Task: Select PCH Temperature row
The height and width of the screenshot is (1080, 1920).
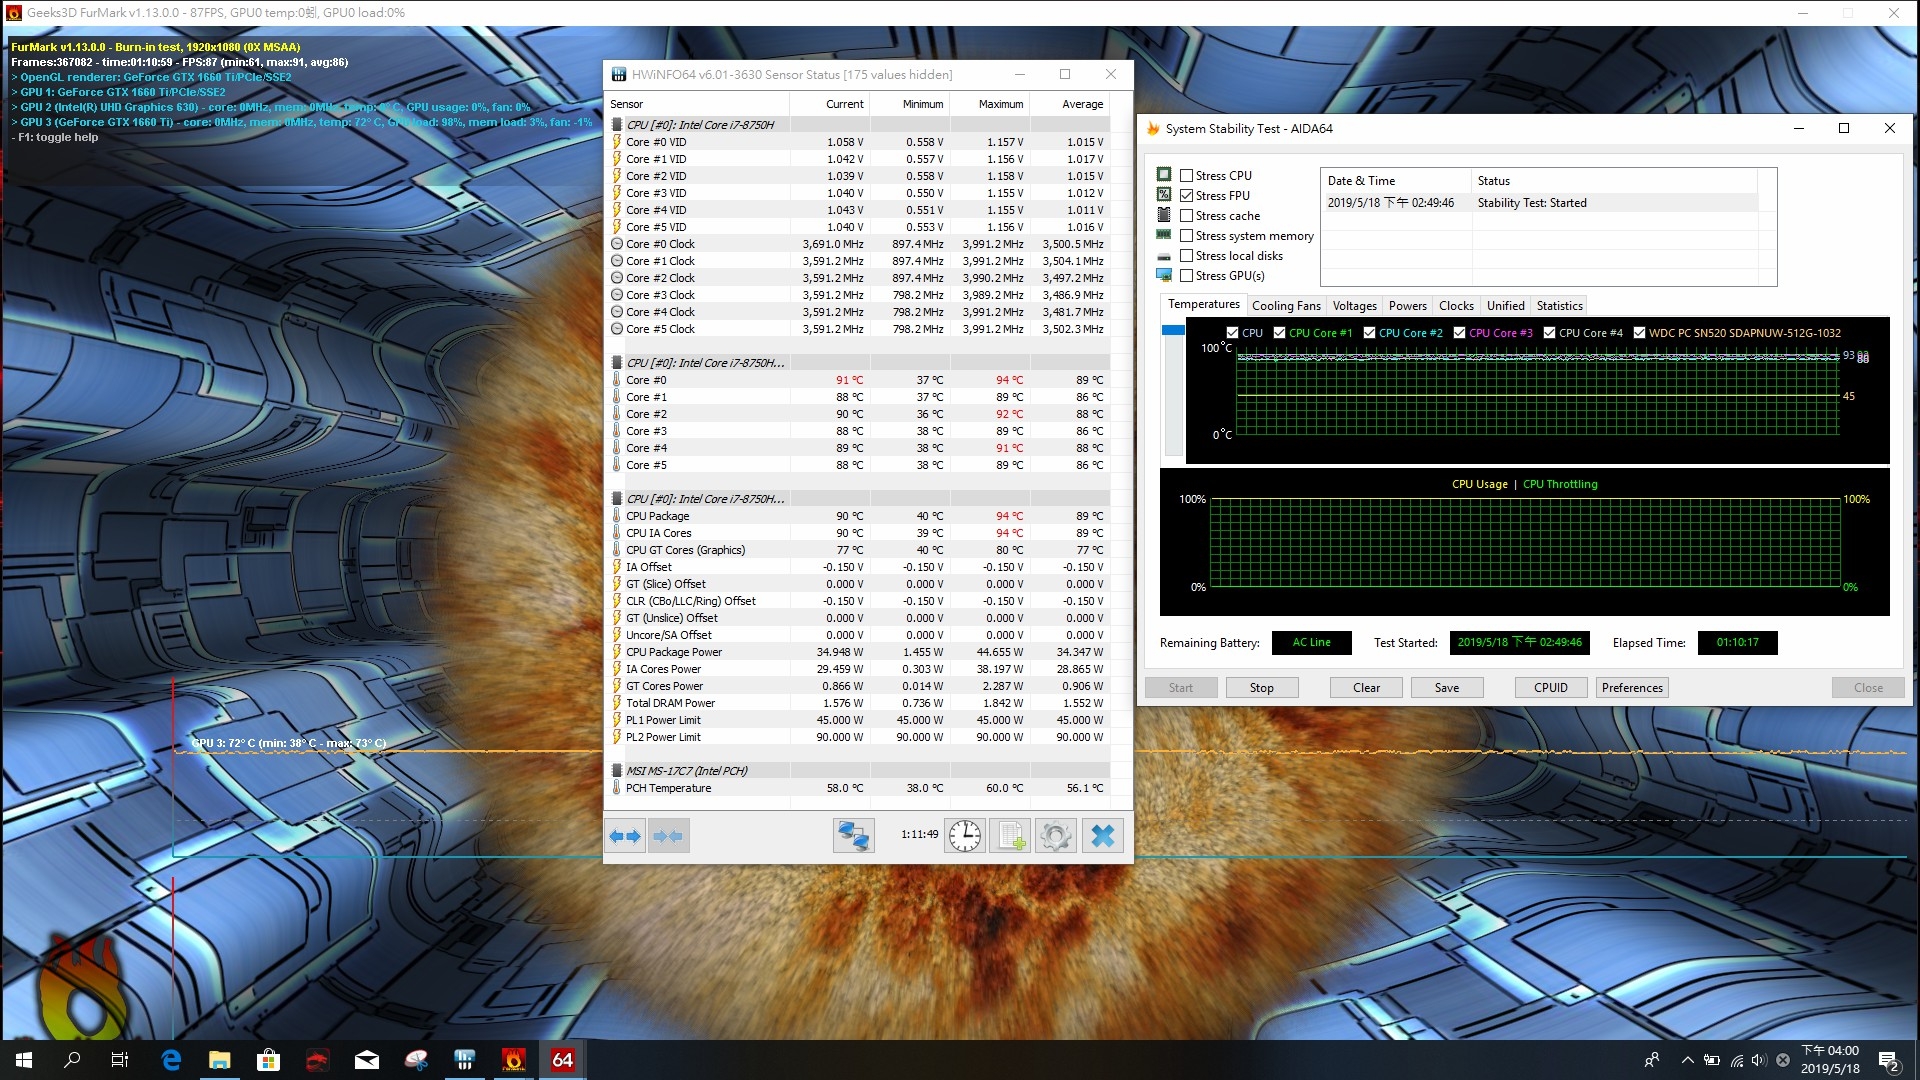Action: [860, 788]
